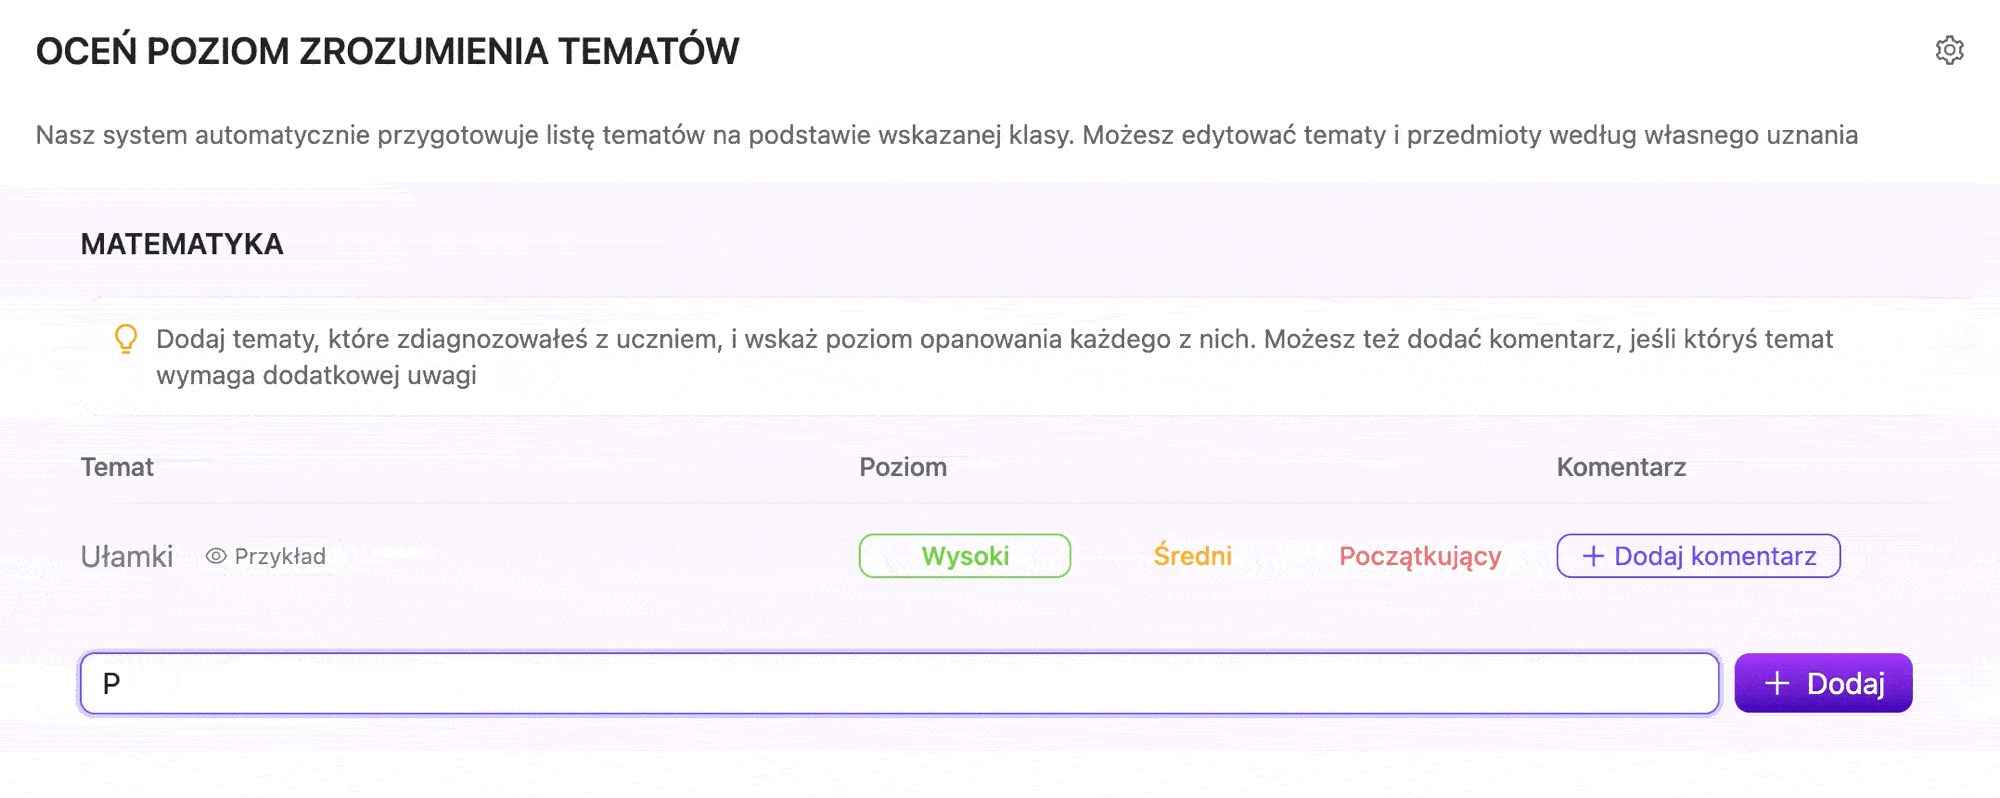Viewport: 2000px width, 798px height.
Task: Click the Komentarz column header
Action: tap(1621, 467)
